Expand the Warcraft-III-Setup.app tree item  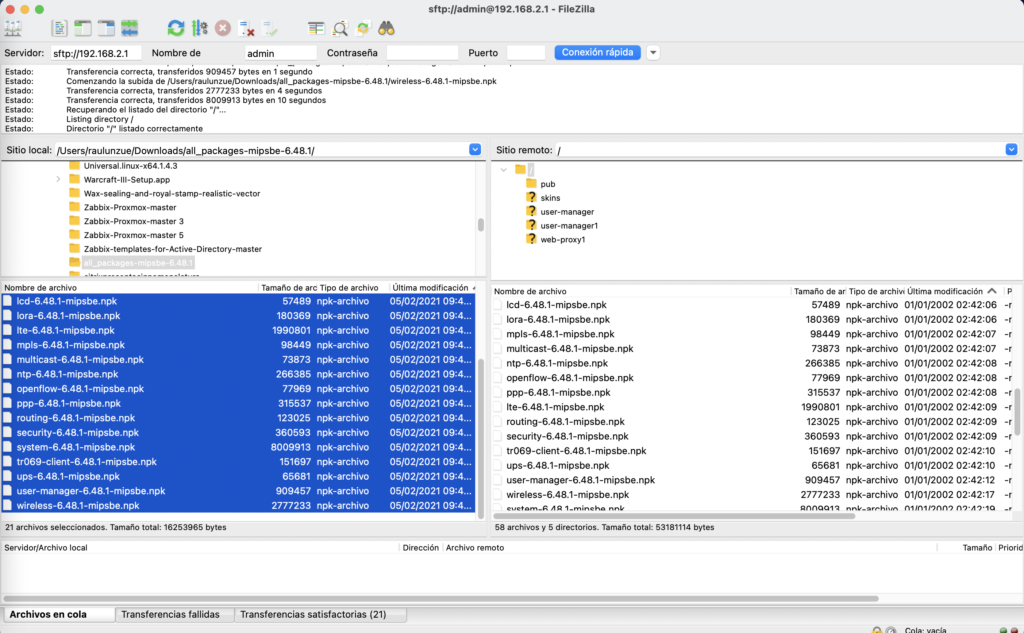click(x=59, y=179)
